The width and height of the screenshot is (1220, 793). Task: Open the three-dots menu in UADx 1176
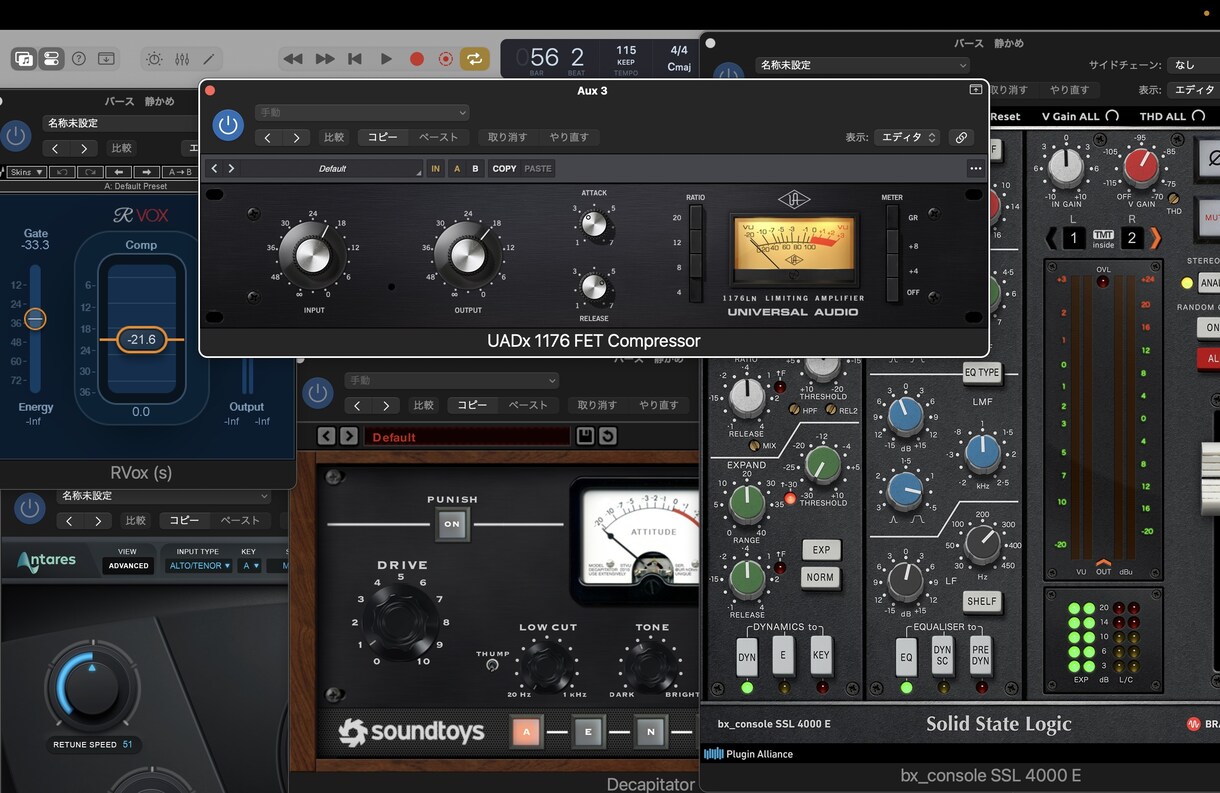(975, 169)
